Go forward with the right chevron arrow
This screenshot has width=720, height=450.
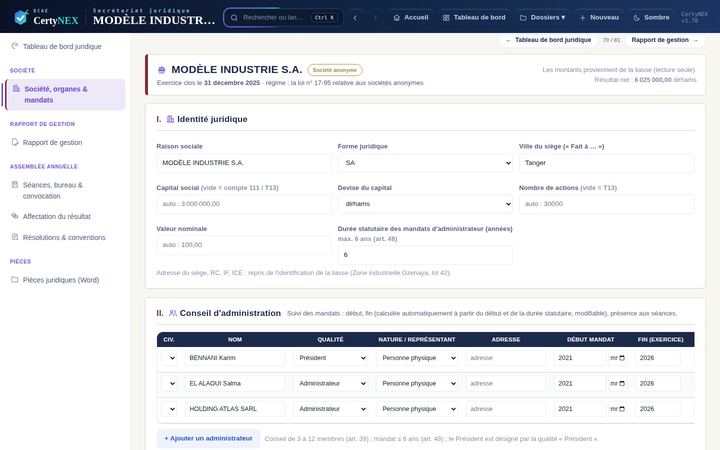point(375,17)
